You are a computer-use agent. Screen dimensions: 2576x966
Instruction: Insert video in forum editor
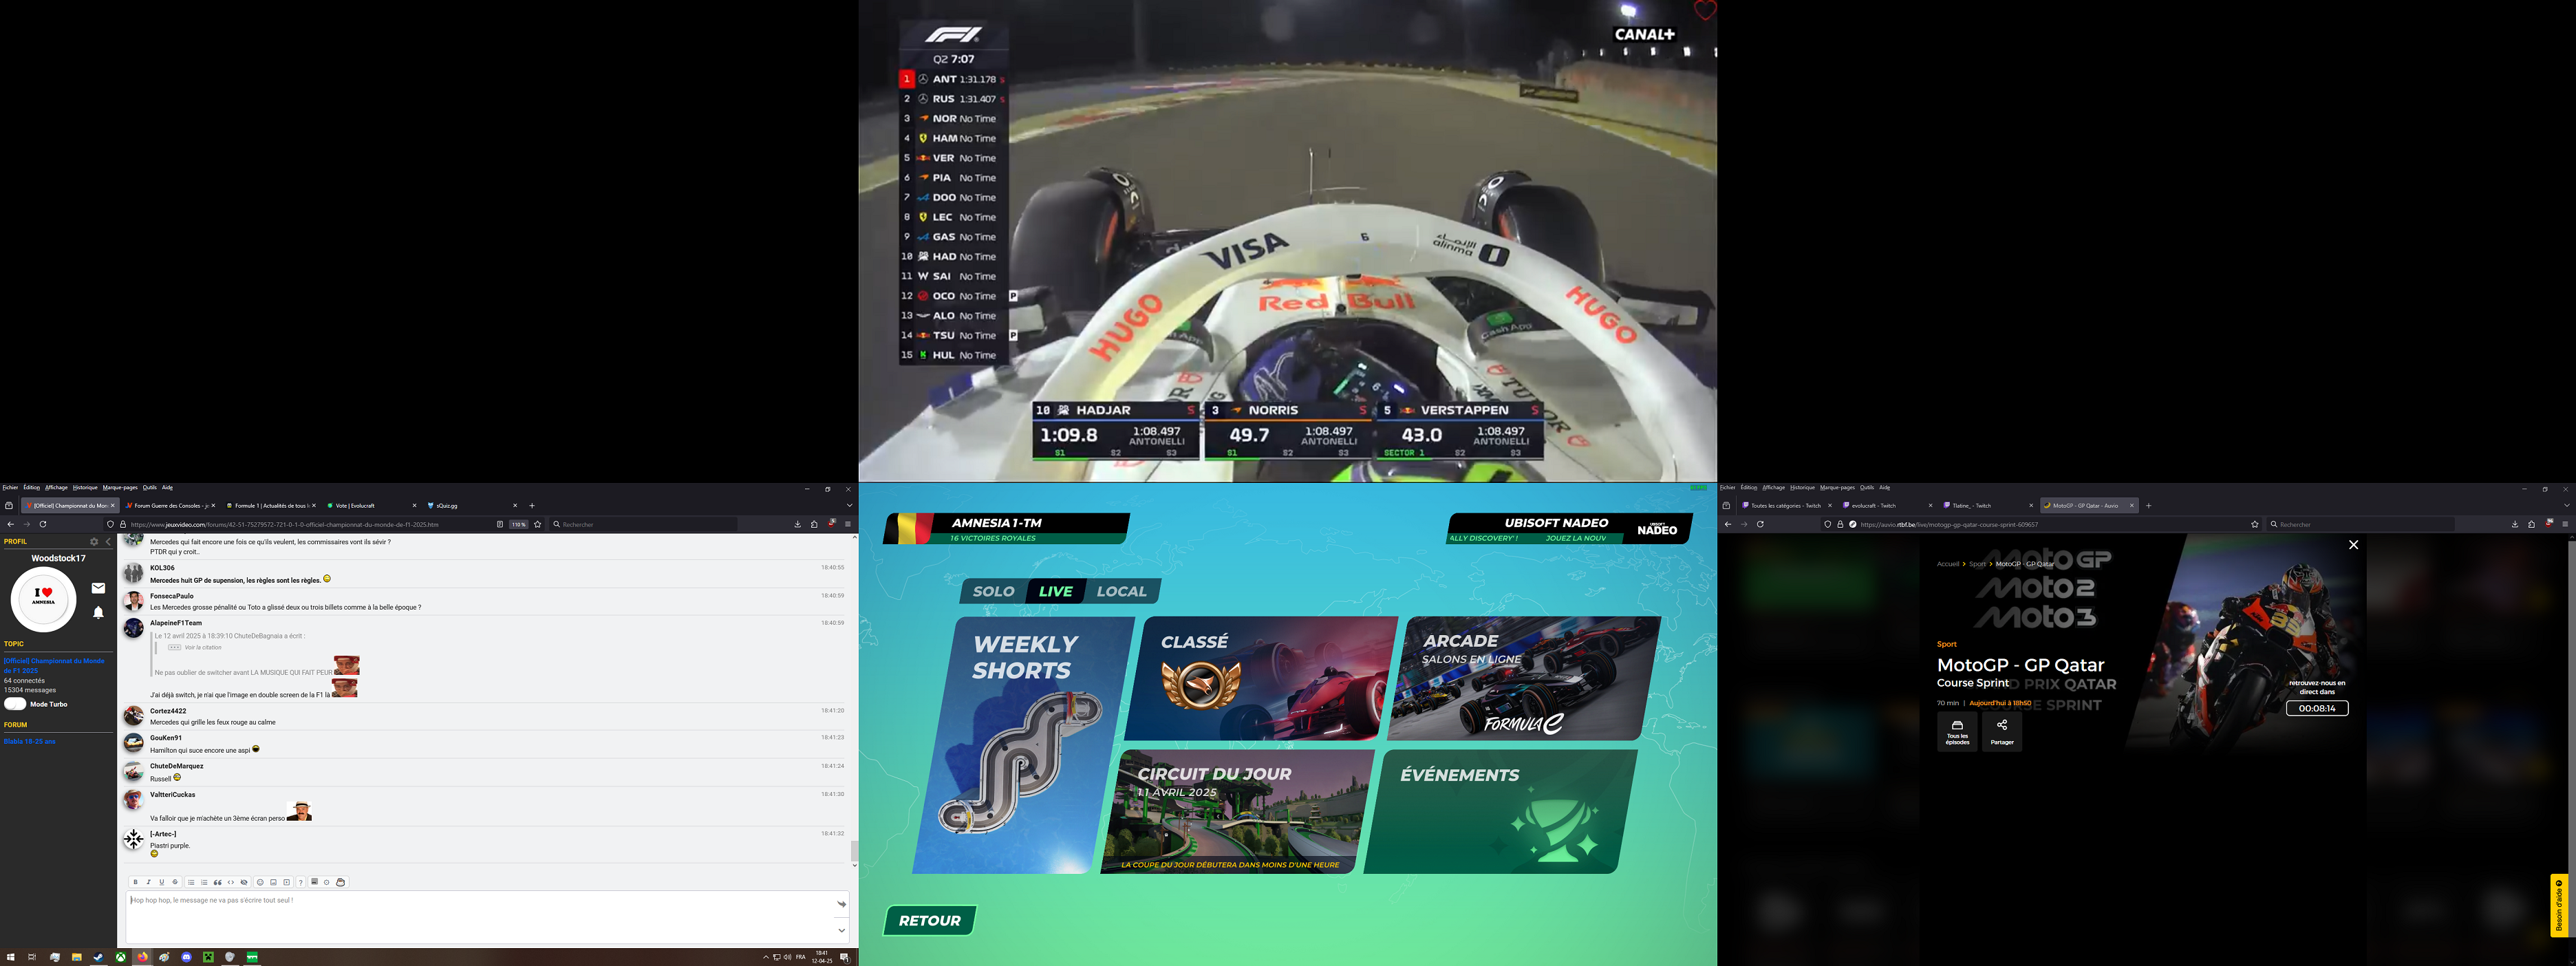287,882
